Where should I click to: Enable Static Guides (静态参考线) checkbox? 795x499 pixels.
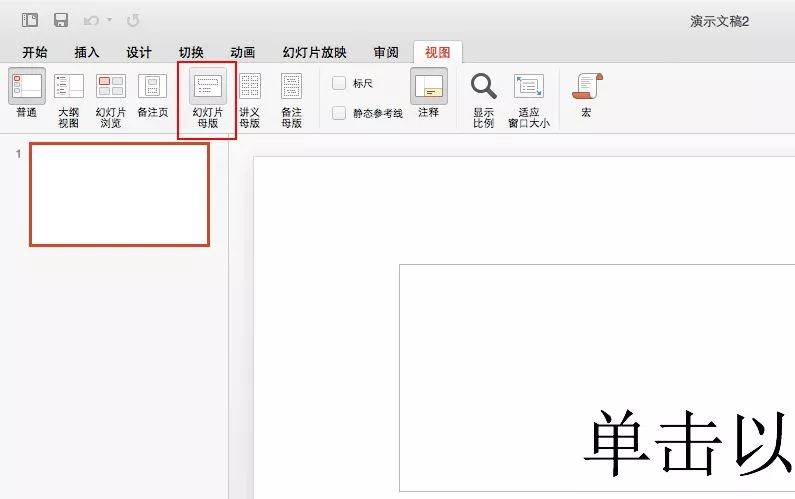pos(340,113)
